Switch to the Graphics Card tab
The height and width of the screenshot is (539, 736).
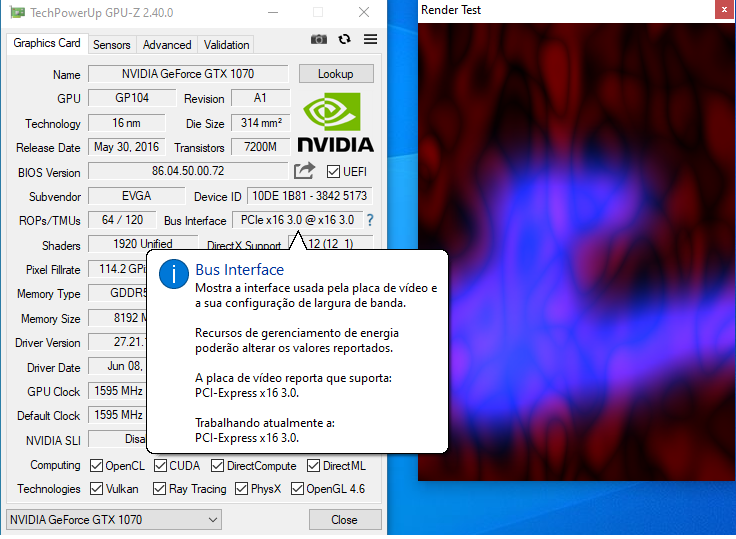[x=47, y=43]
